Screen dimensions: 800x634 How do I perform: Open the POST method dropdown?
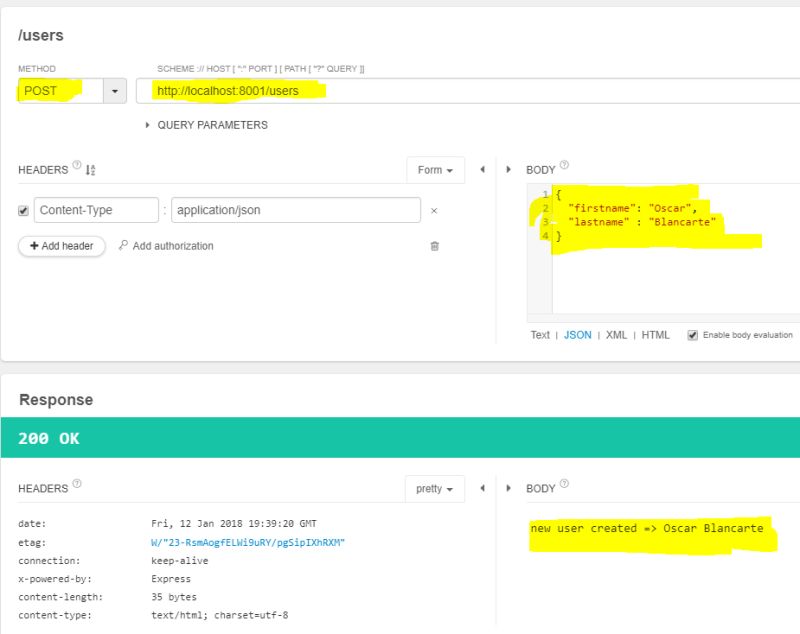[x=113, y=90]
